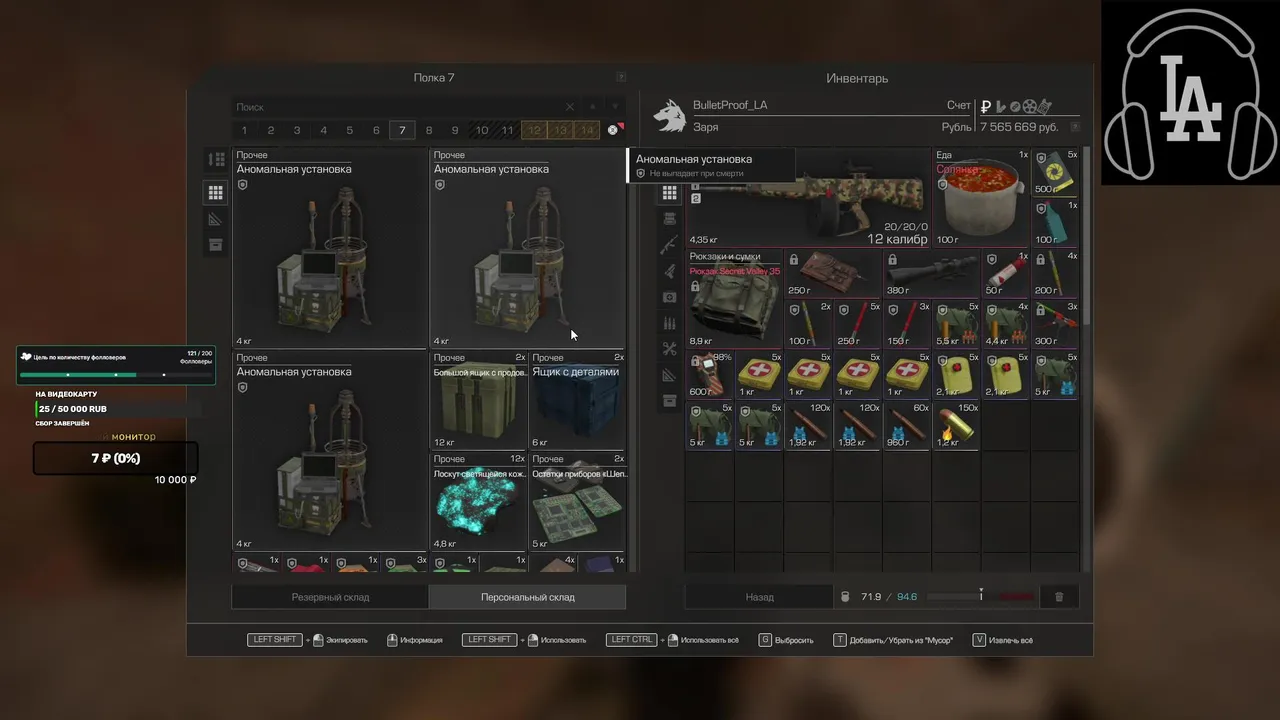Image resolution: width=1280 pixels, height=720 pixels.
Task: Switch to Персональный склад tab
Action: [x=528, y=597]
